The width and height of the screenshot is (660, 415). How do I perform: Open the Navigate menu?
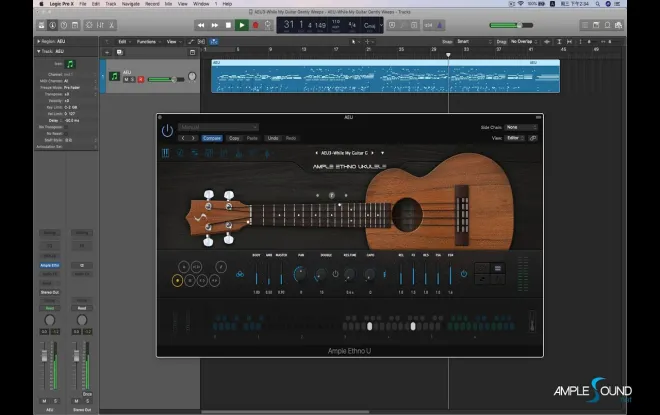[x=130, y=4]
